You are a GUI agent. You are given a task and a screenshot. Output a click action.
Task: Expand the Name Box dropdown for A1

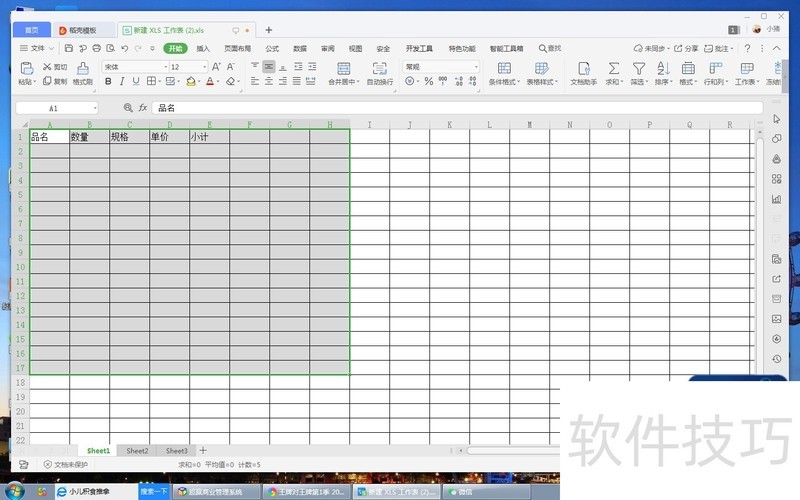pyautogui.click(x=95, y=108)
